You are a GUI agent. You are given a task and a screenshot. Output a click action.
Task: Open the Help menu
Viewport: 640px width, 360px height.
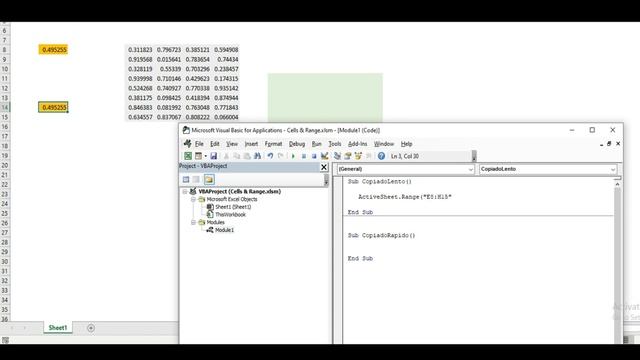pos(406,144)
